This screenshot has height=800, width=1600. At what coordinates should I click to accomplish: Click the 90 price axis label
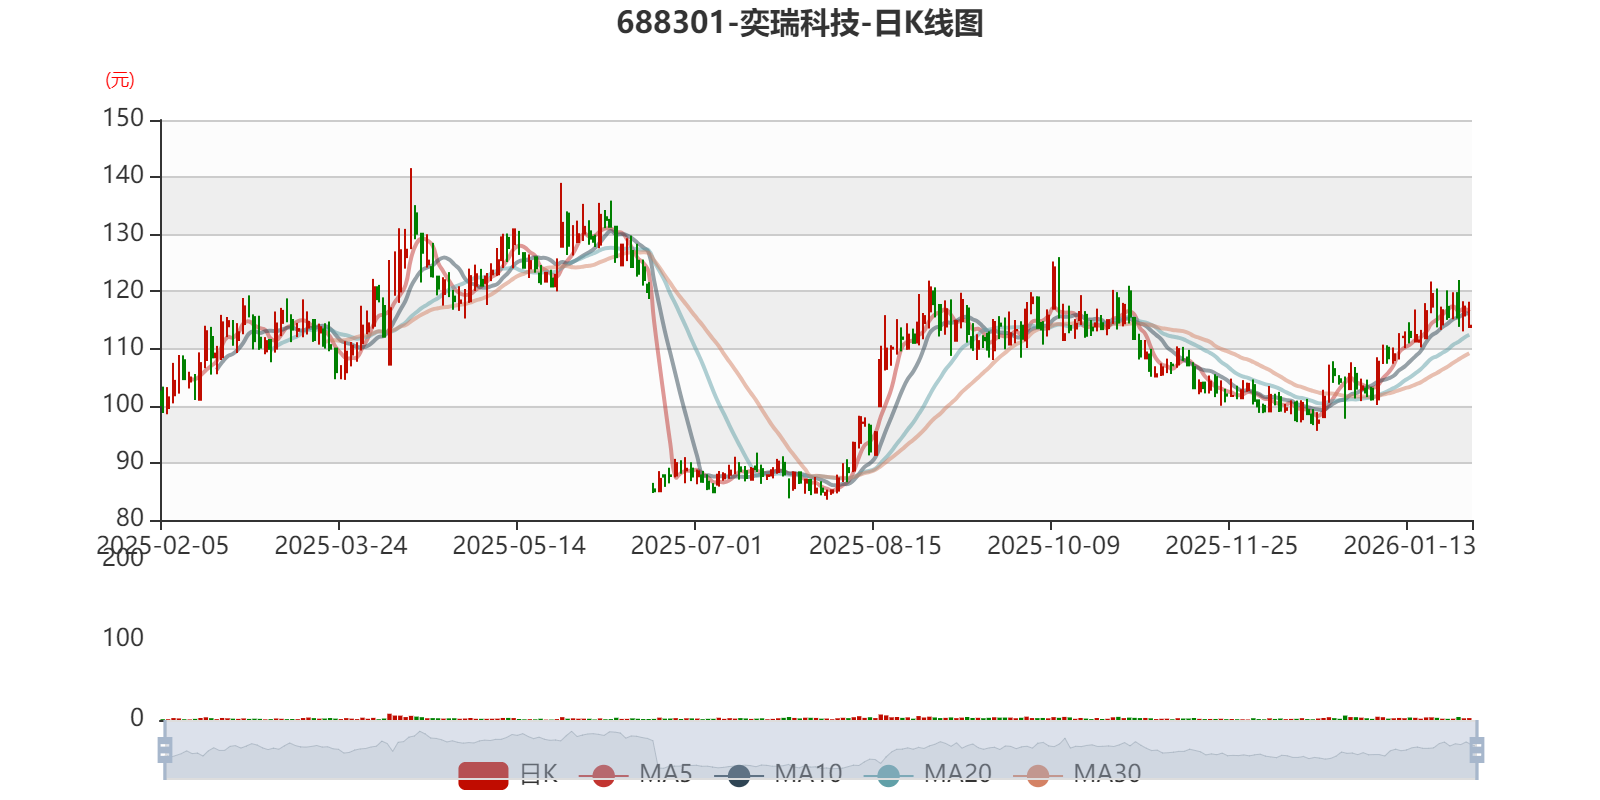click(130, 461)
